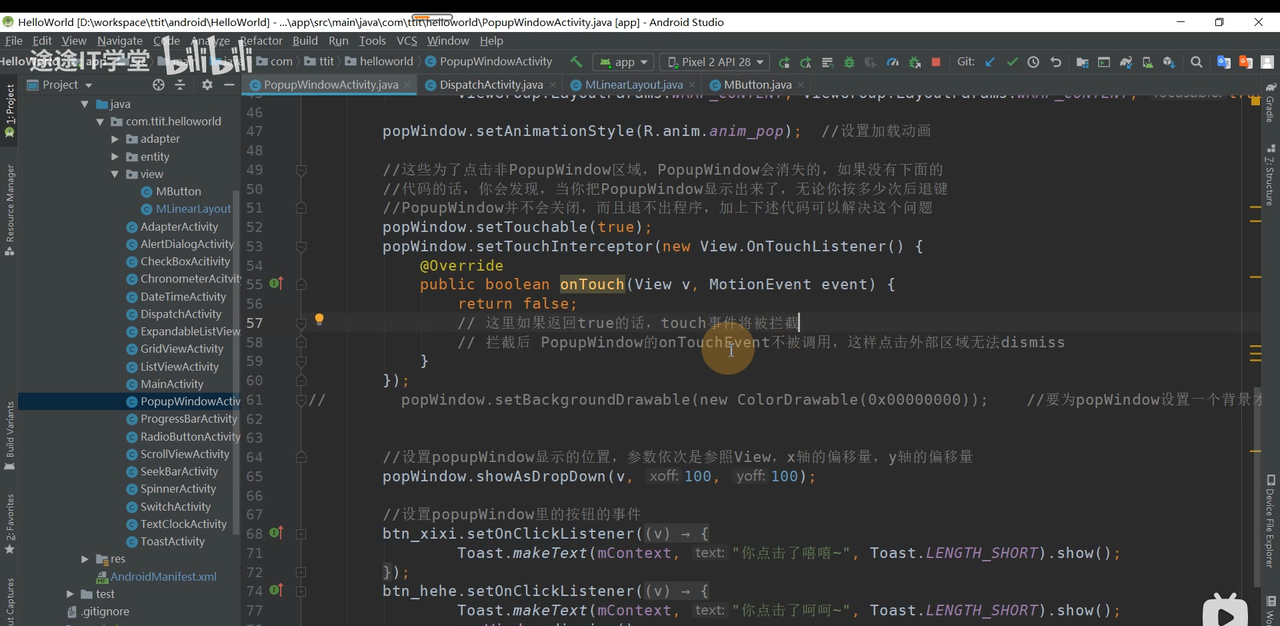Click Git update project arrow icon
1280x626 pixels.
point(990,62)
